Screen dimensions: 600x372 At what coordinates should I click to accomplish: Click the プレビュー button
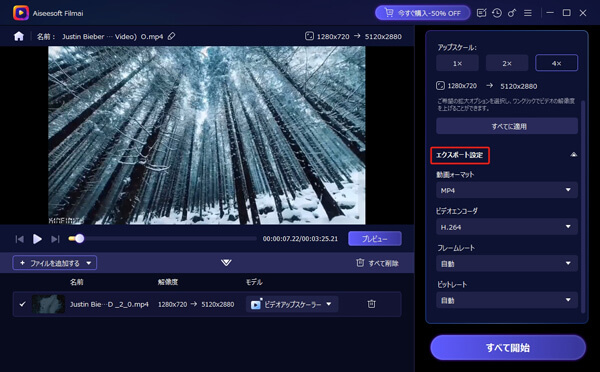pyautogui.click(x=375, y=239)
